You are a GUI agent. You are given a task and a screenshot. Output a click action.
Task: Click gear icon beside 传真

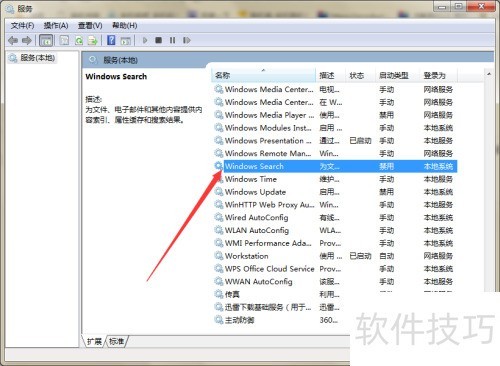(x=219, y=294)
